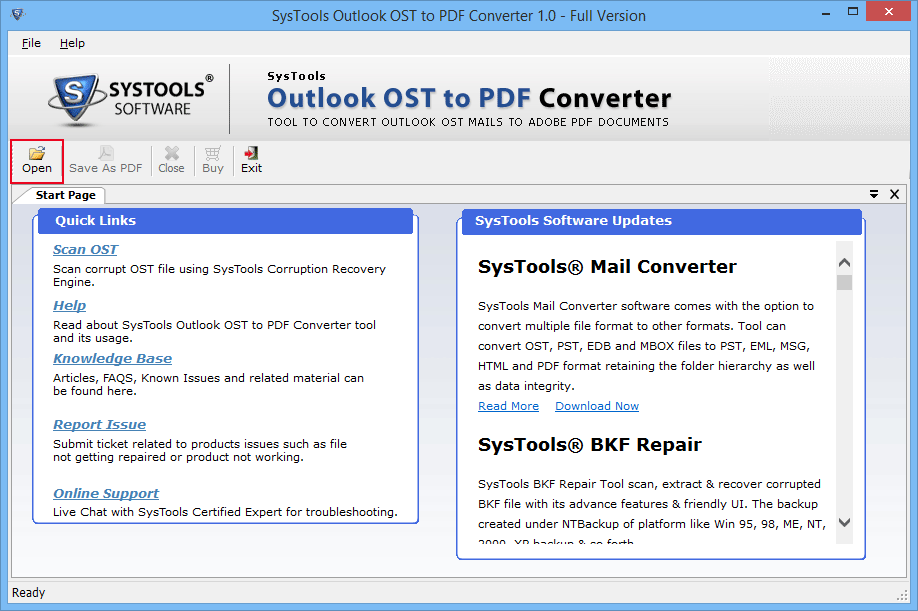Image resolution: width=918 pixels, height=611 pixels.
Task: Click the updates panel scroll down arrow
Action: tap(844, 522)
